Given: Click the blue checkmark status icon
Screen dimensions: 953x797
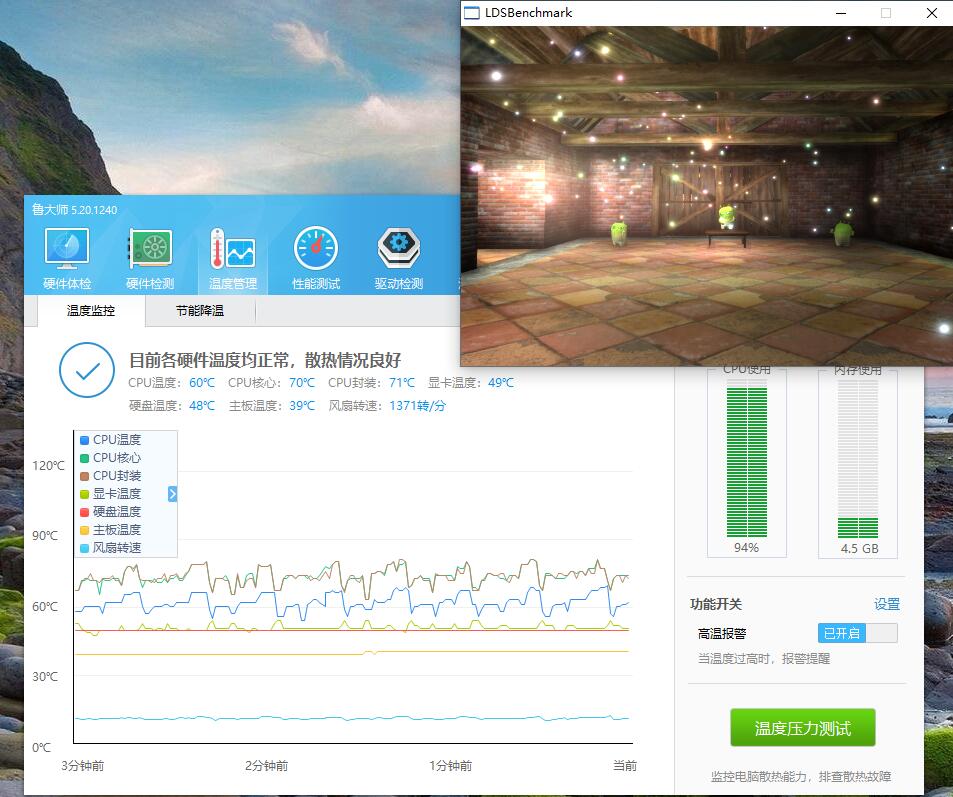Looking at the screenshot, I should [x=87, y=371].
